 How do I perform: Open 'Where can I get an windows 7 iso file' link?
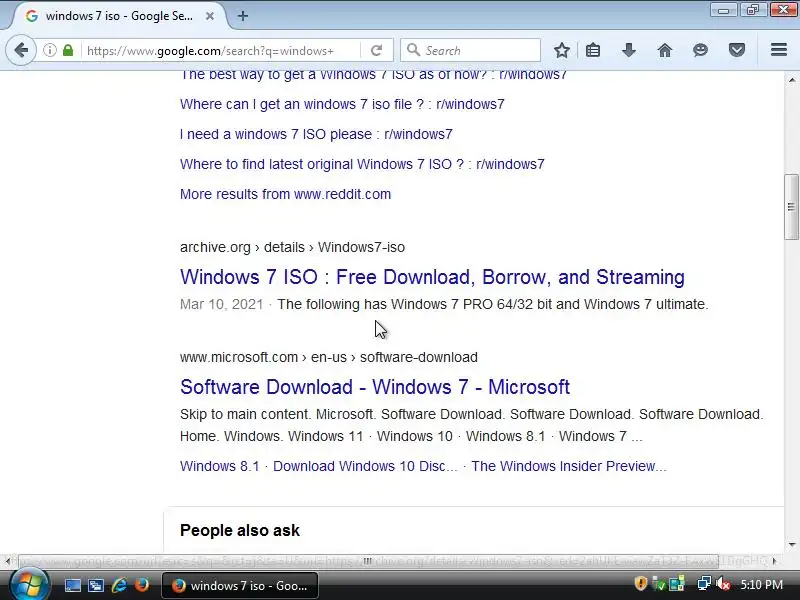click(342, 104)
